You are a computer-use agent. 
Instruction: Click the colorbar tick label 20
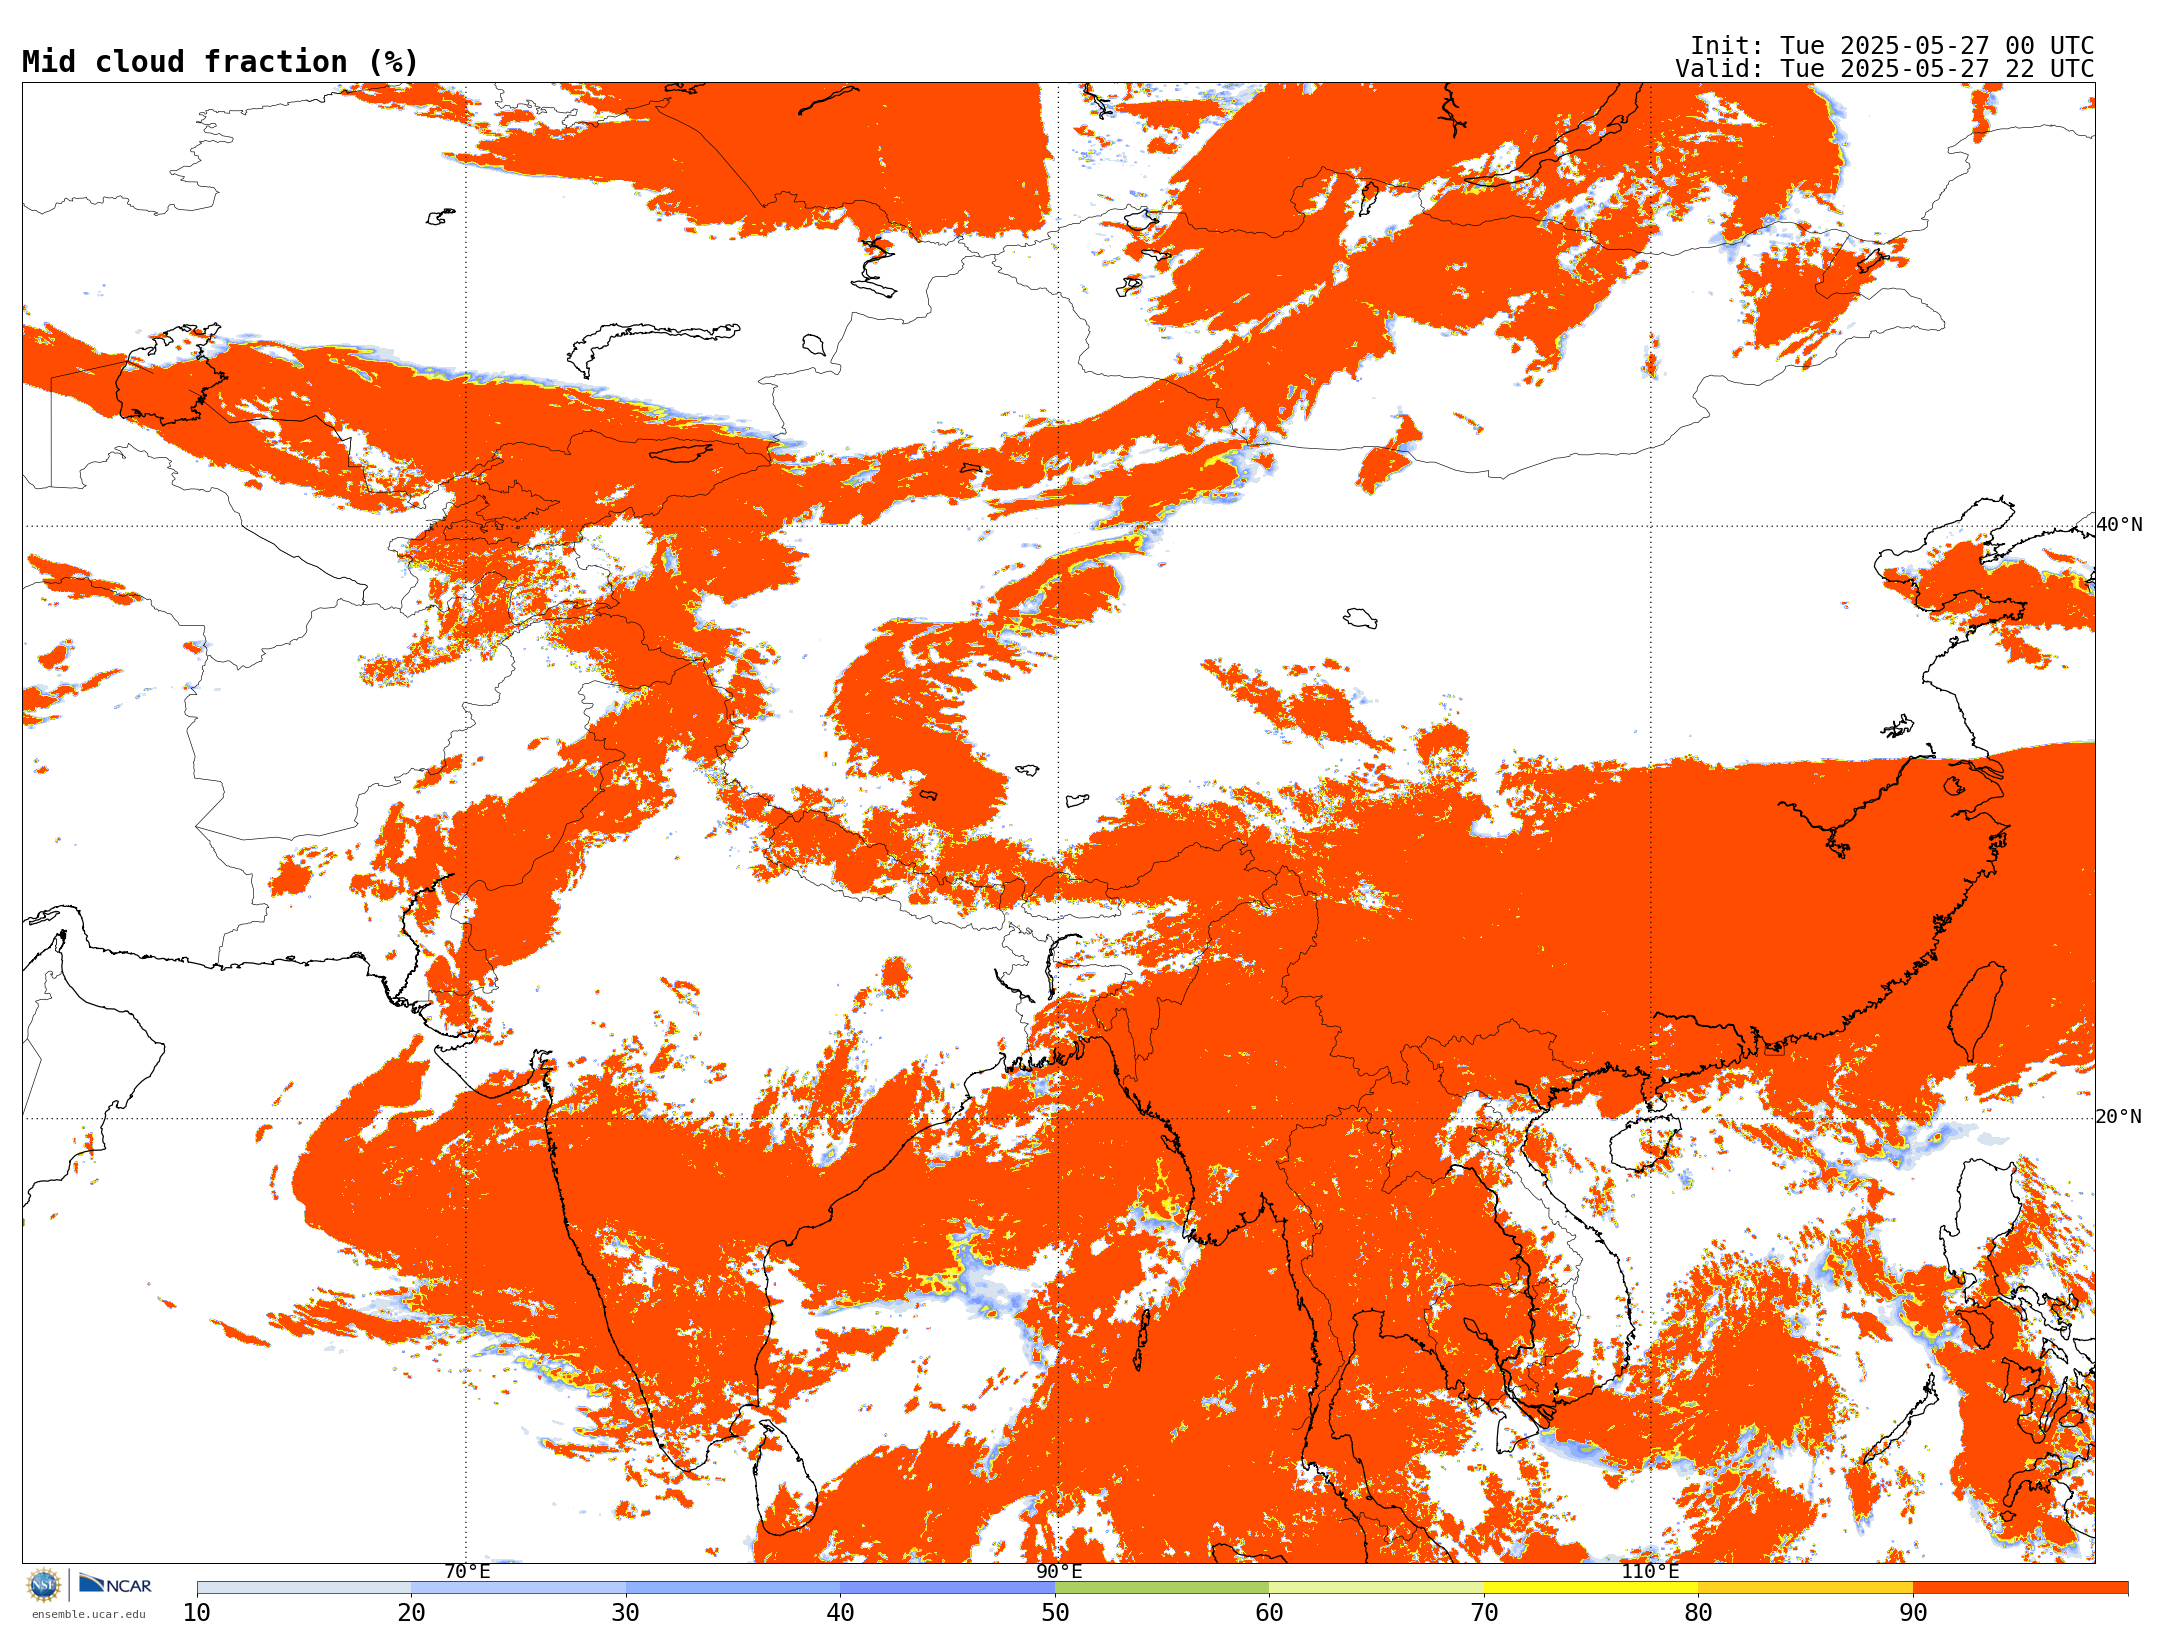pyautogui.click(x=411, y=1613)
